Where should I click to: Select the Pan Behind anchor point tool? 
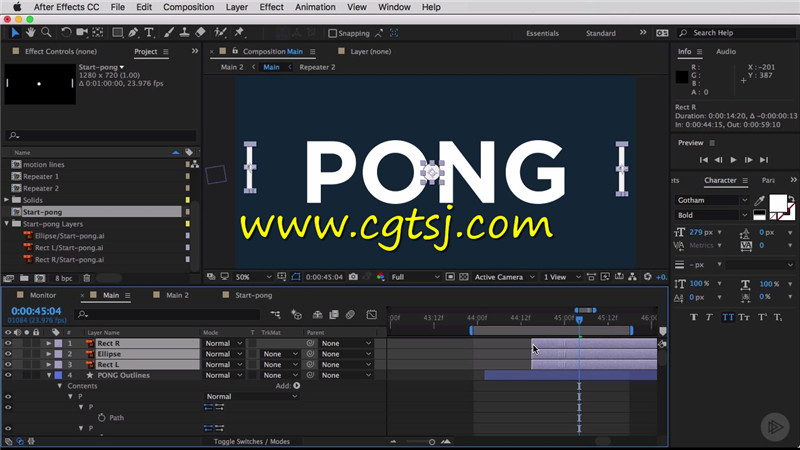97,33
